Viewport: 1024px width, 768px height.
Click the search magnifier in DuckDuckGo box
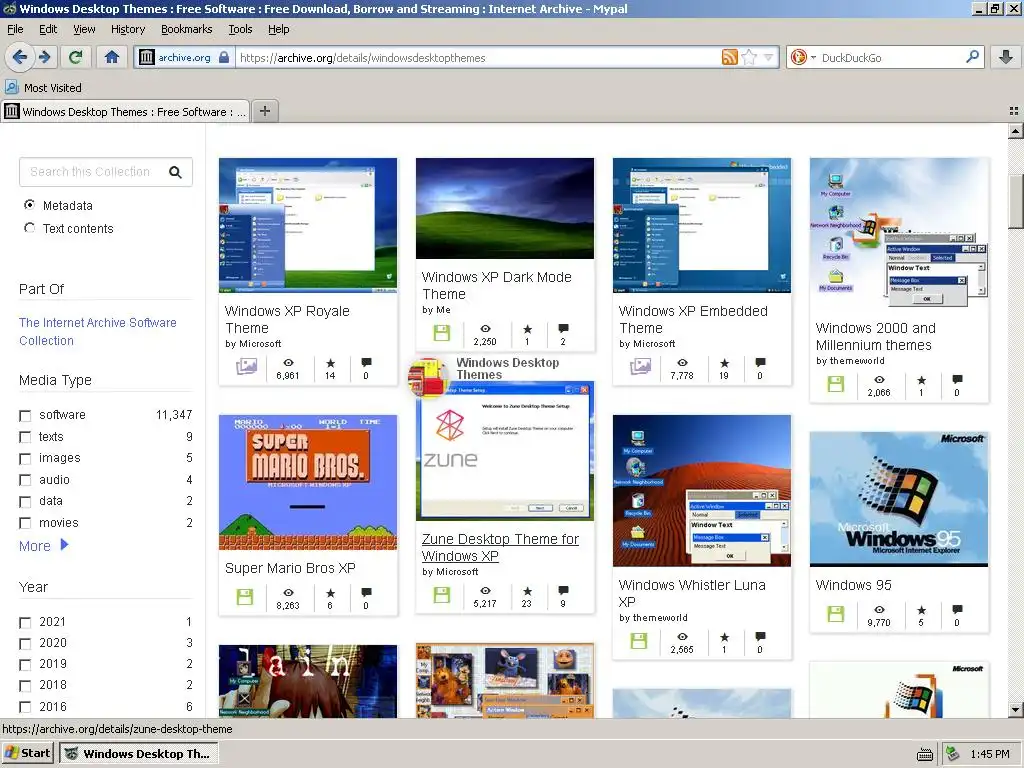coord(972,57)
